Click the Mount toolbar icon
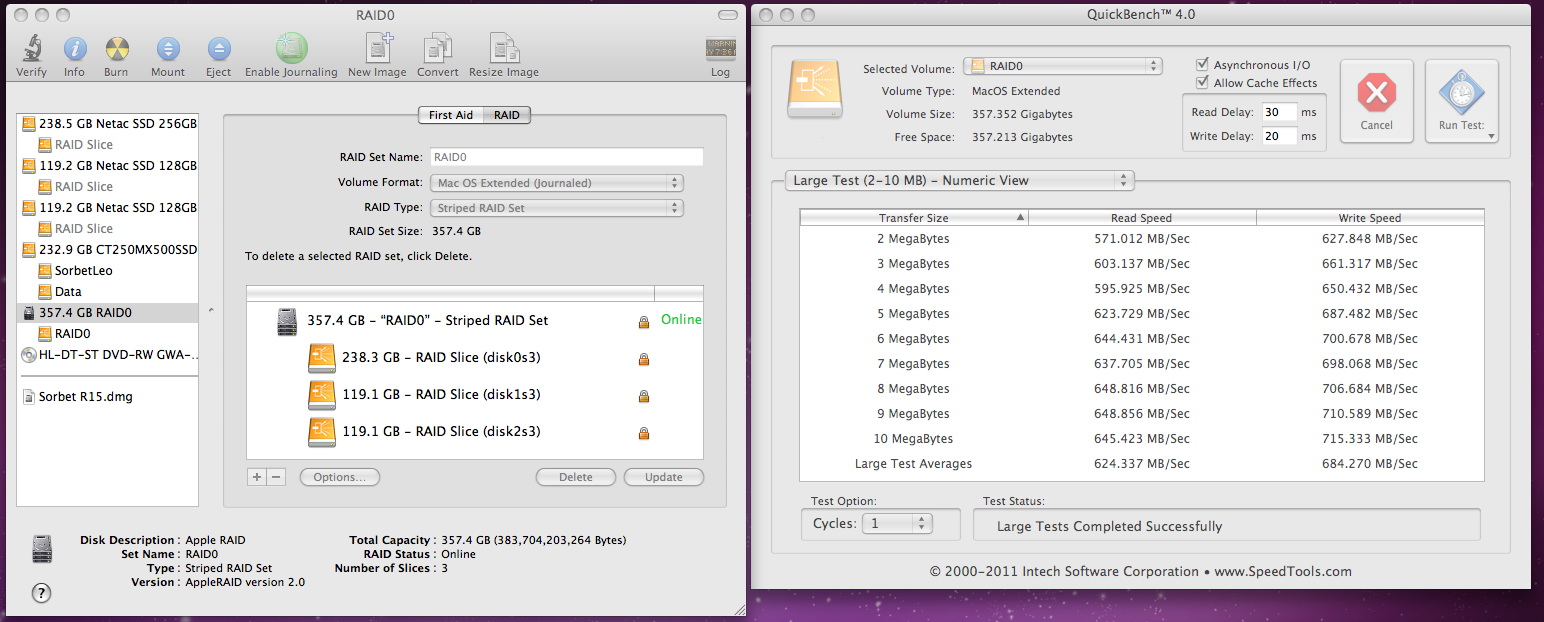The height and width of the screenshot is (622, 1544). click(168, 48)
